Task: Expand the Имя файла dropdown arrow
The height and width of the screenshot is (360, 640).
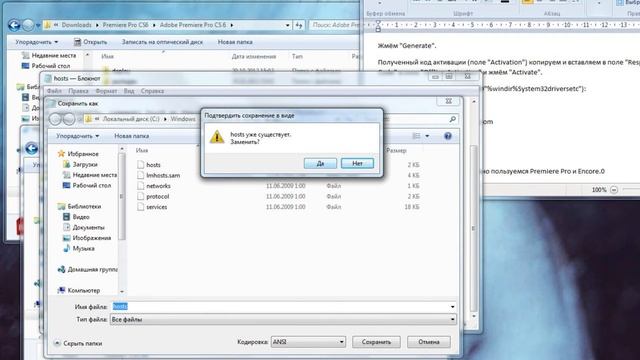Action: point(452,307)
